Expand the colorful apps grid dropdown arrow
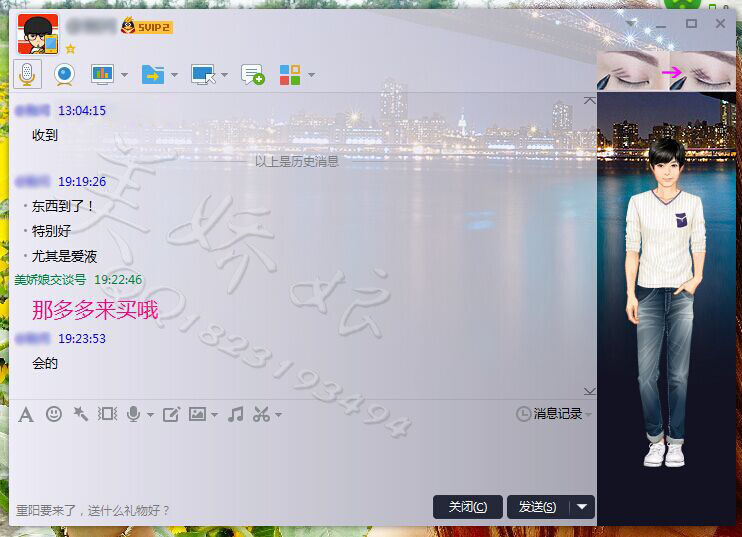 [x=312, y=75]
